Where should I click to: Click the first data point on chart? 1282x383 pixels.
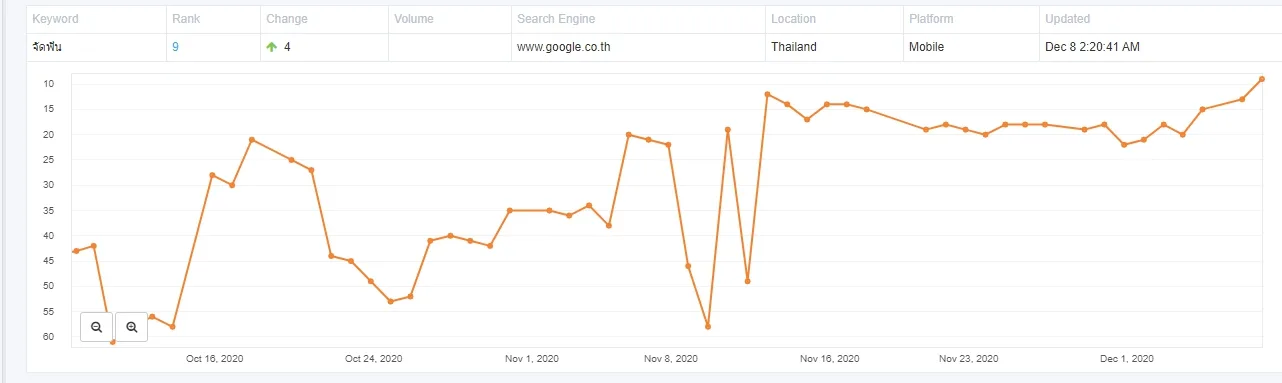75,251
